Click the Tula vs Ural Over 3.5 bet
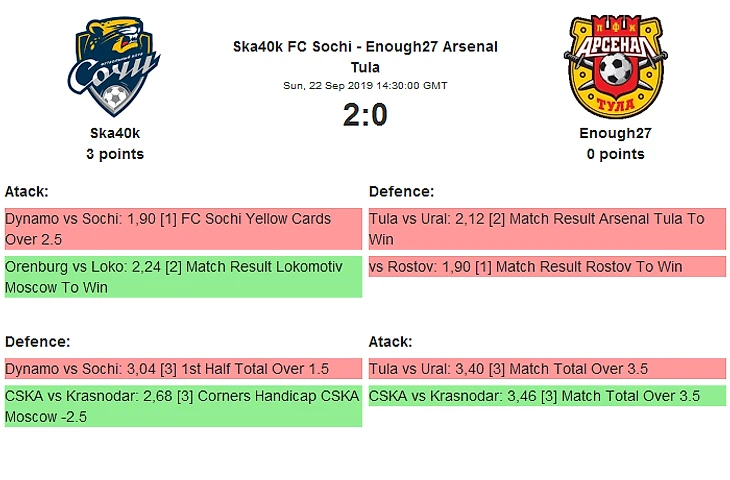 (x=547, y=369)
